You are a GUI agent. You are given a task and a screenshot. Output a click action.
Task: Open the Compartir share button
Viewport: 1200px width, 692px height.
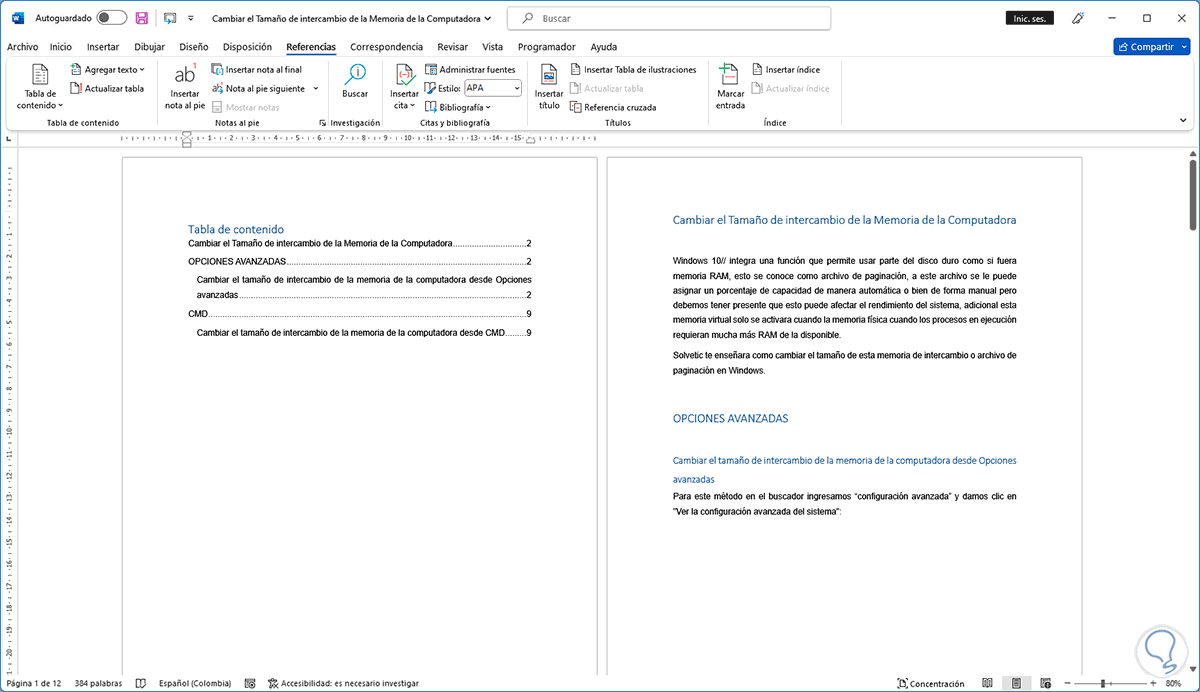coord(1151,46)
